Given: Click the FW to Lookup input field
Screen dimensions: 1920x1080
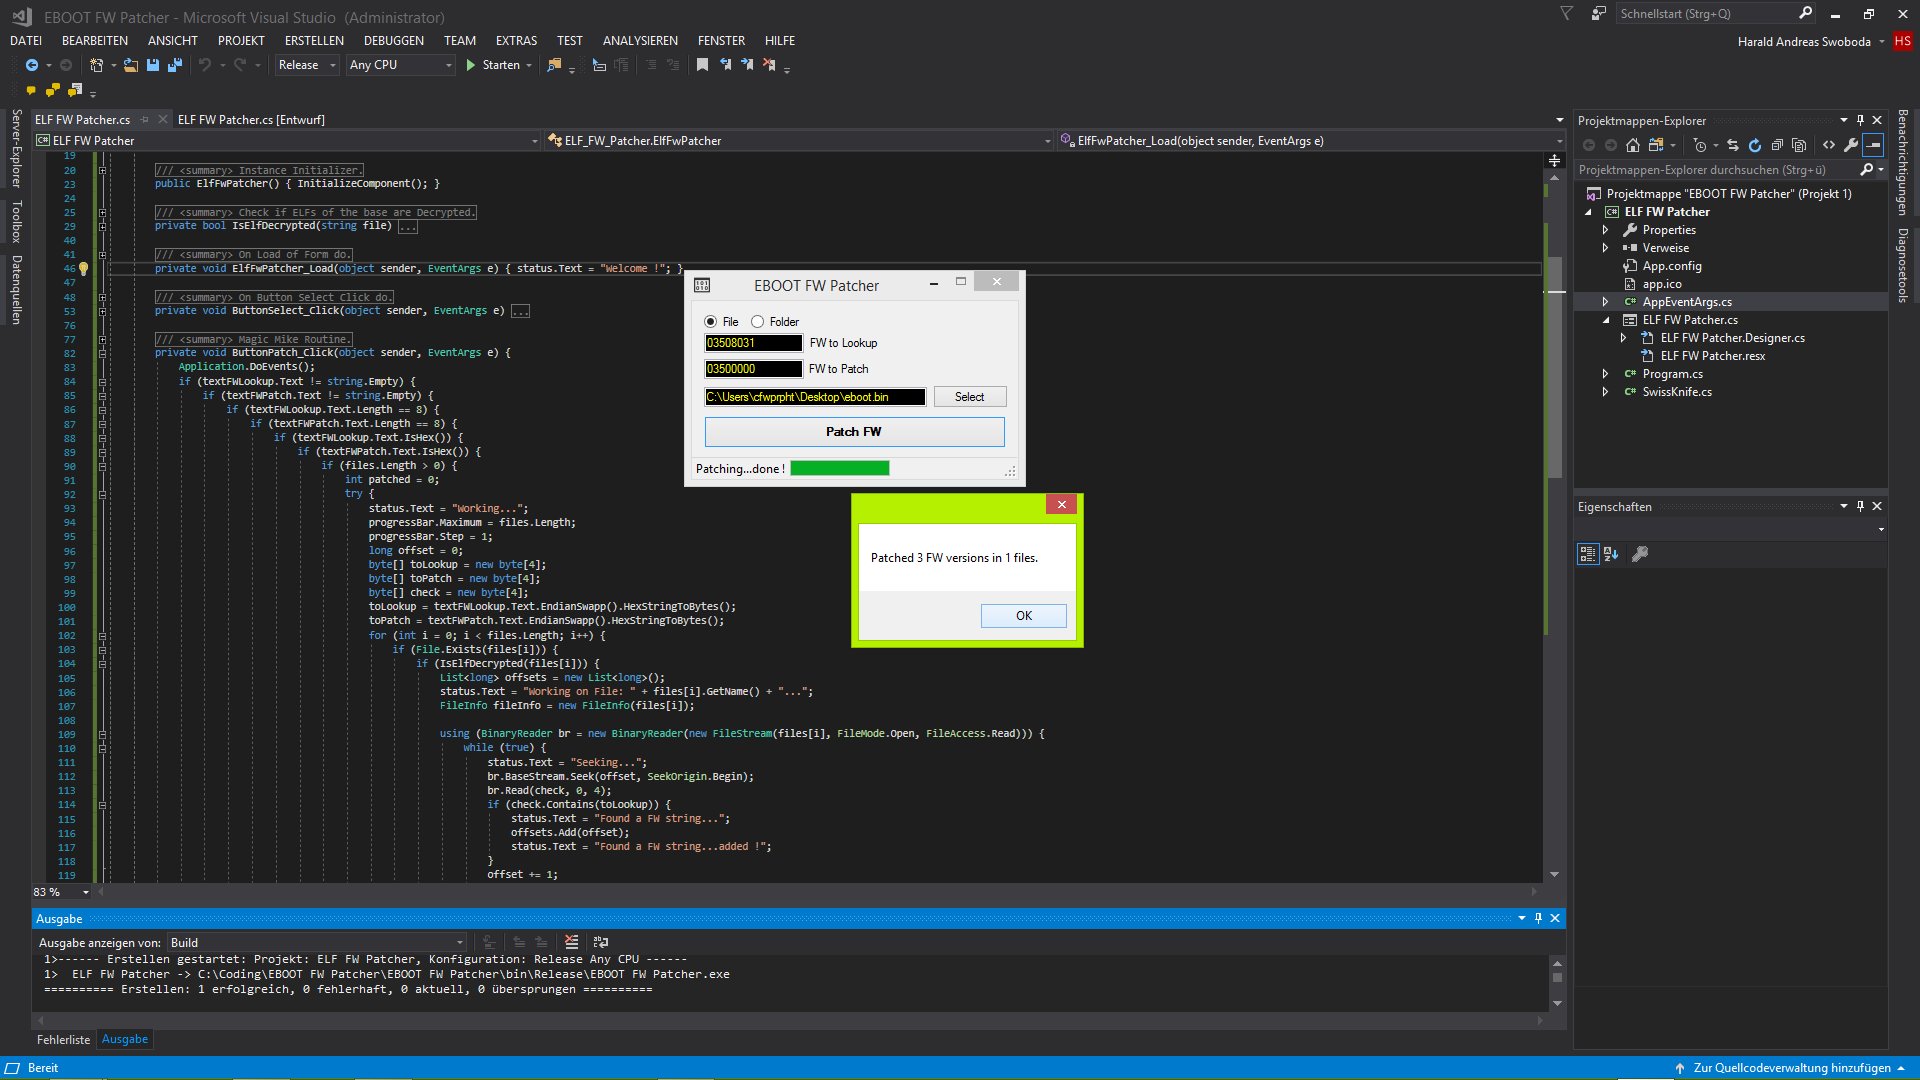Looking at the screenshot, I should (x=753, y=343).
